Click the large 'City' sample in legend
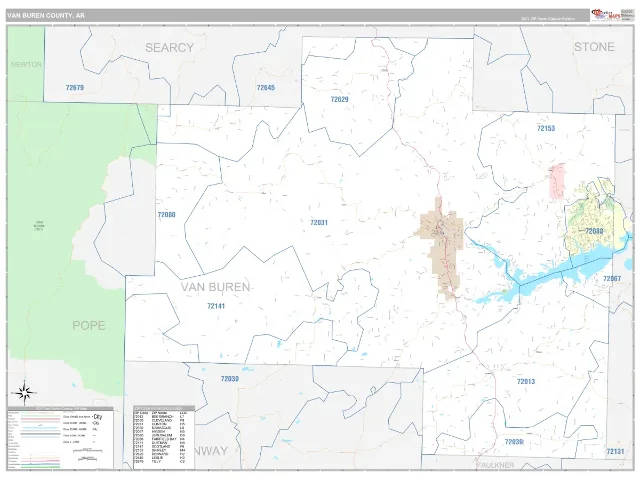 tap(98, 417)
